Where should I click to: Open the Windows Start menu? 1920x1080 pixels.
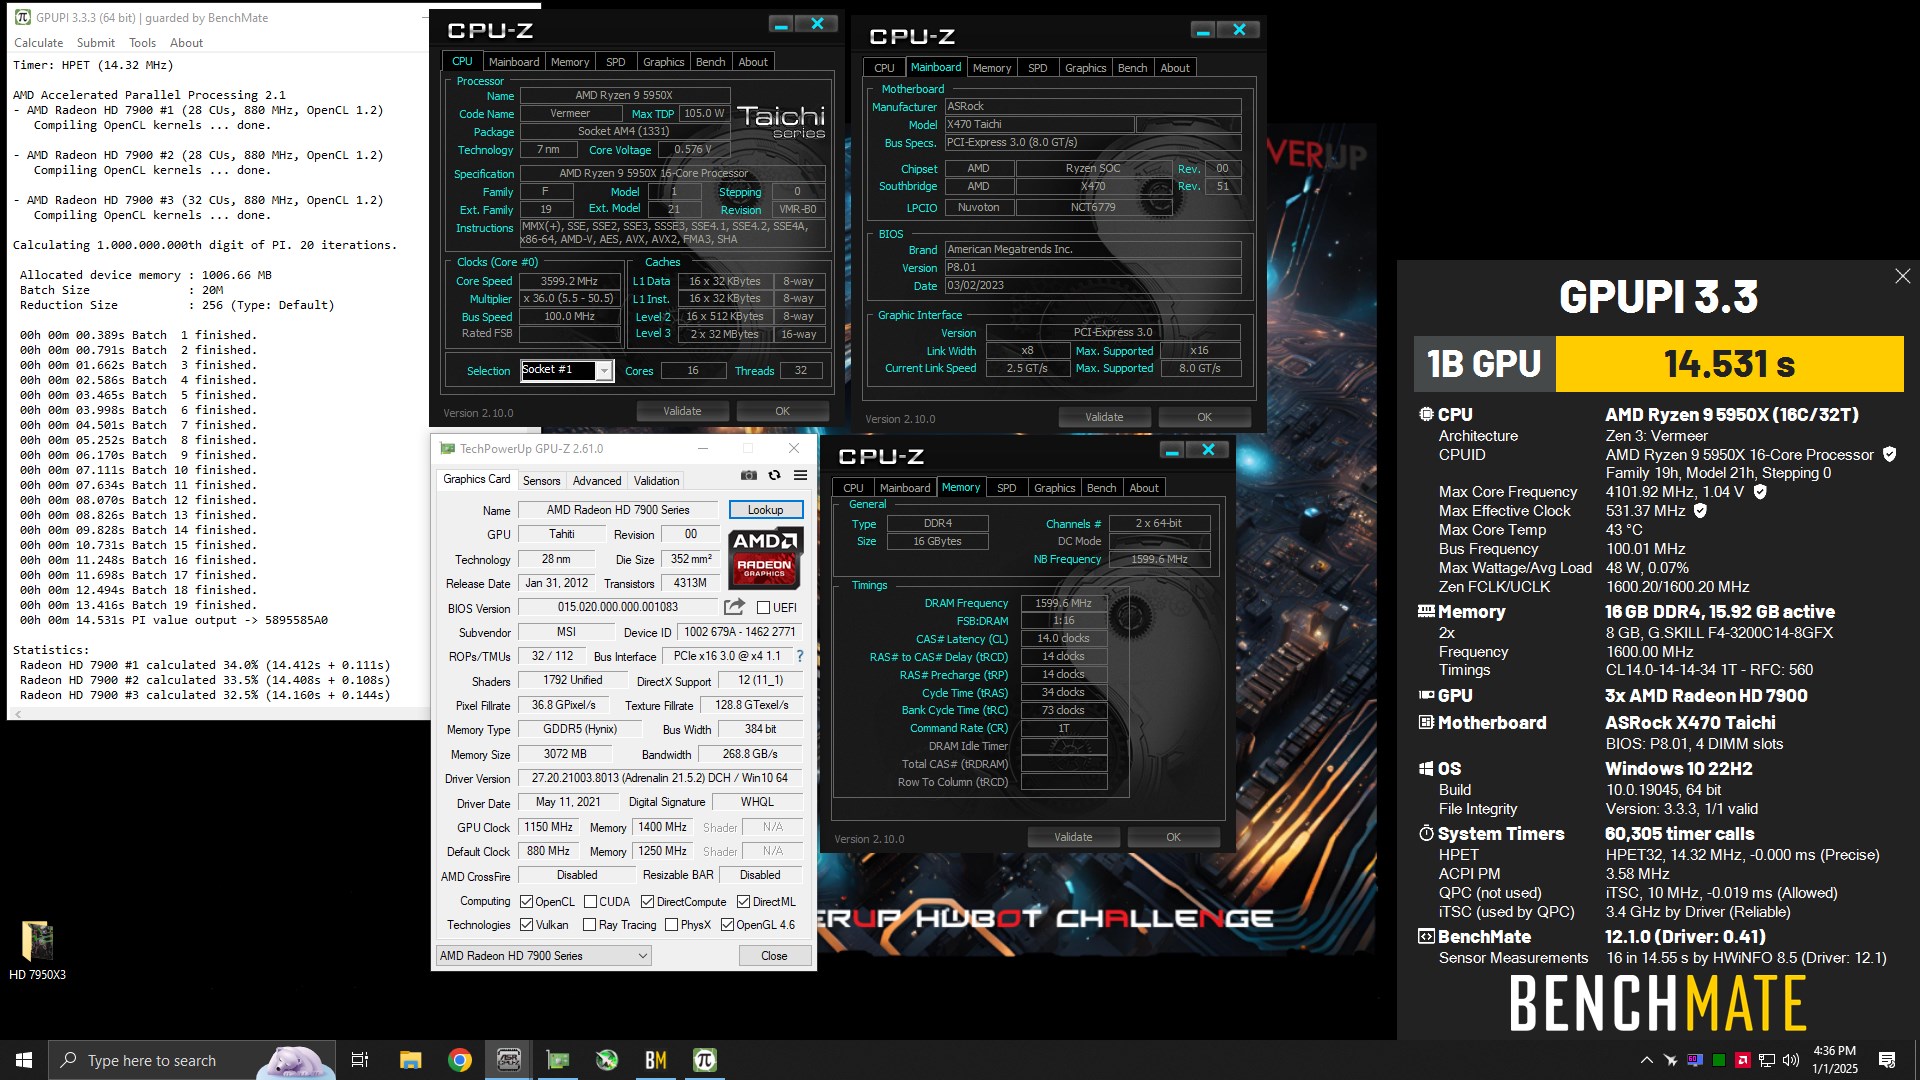(24, 1060)
